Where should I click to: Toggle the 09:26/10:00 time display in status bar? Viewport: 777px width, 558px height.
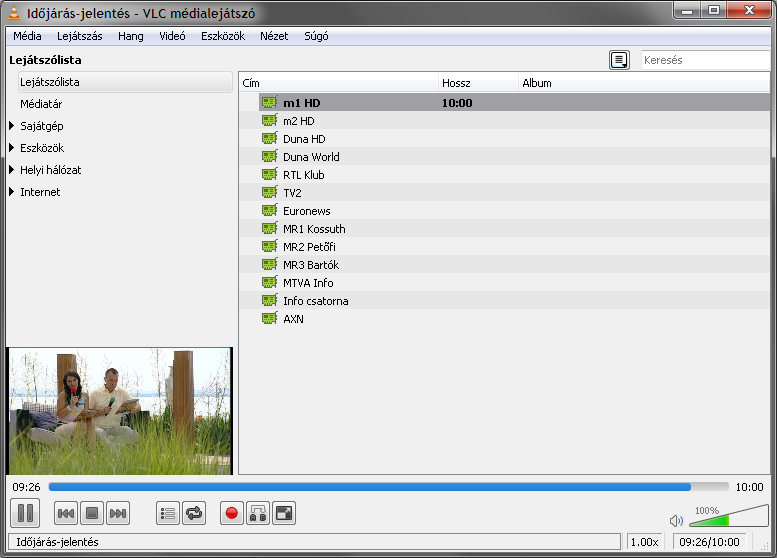709,542
